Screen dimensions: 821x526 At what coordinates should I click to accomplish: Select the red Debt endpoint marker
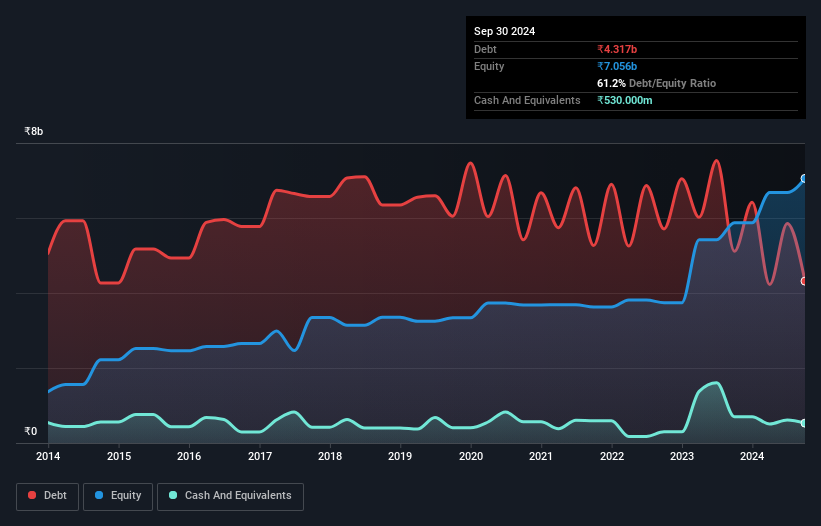click(804, 281)
